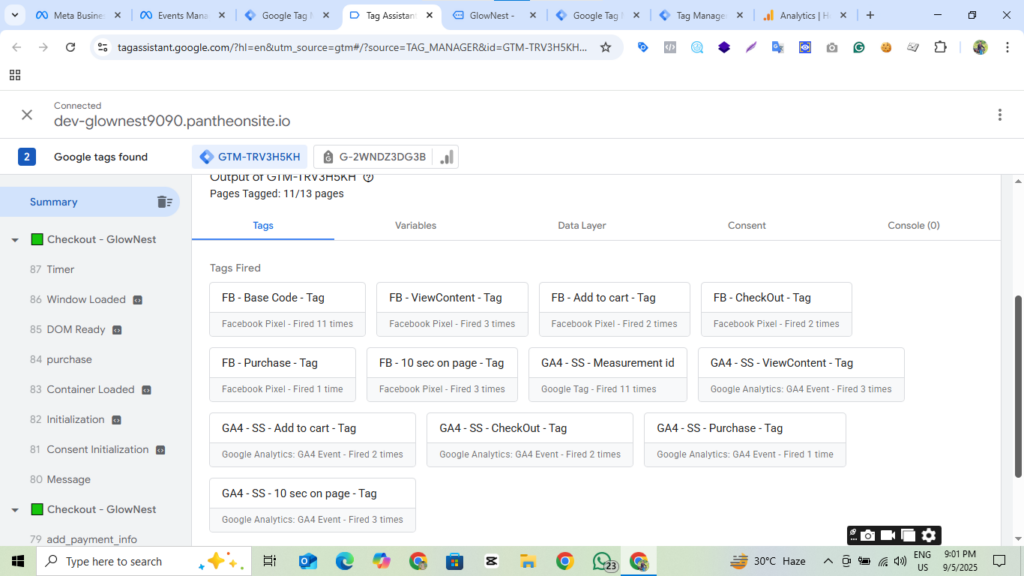
Task: Open the Chrome three-dot menu
Action: click(1007, 47)
